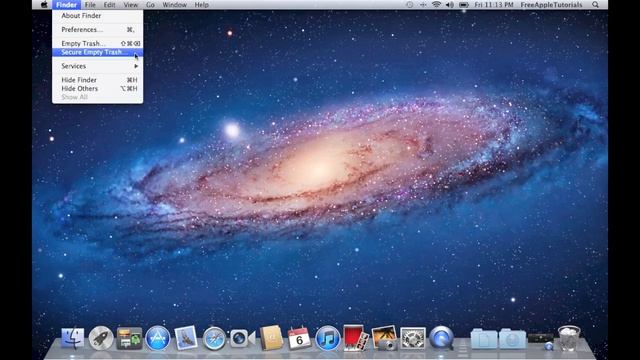The width and height of the screenshot is (640, 360).
Task: Open the Go menu
Action: click(x=150, y=5)
